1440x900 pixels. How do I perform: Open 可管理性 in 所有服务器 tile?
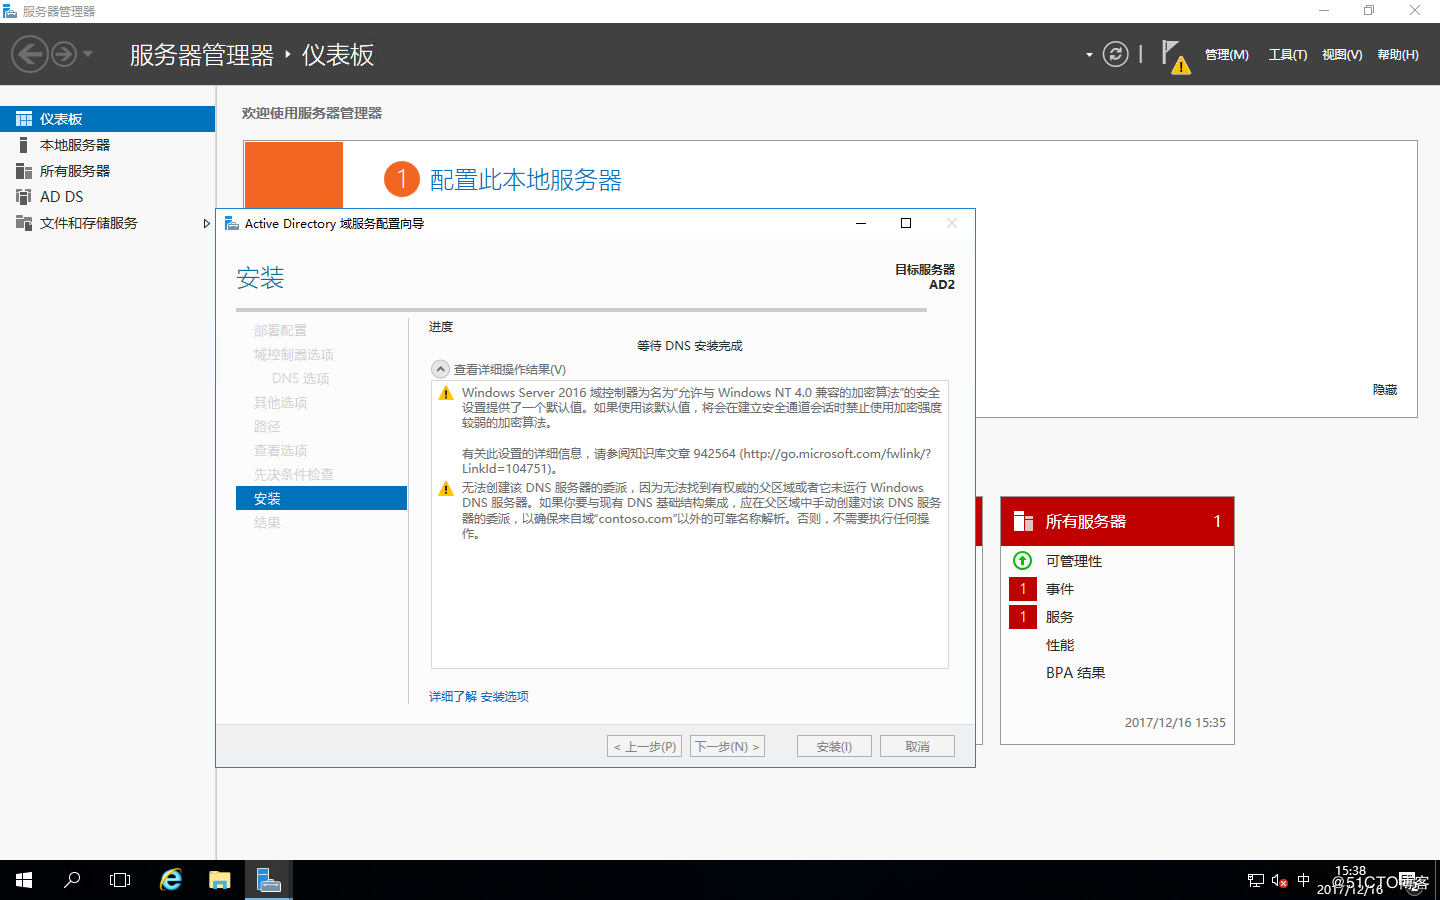1074,561
